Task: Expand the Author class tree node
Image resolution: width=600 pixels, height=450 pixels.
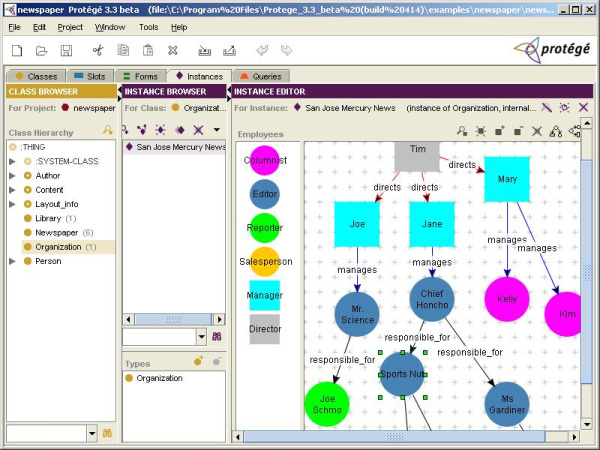Action: [13, 175]
